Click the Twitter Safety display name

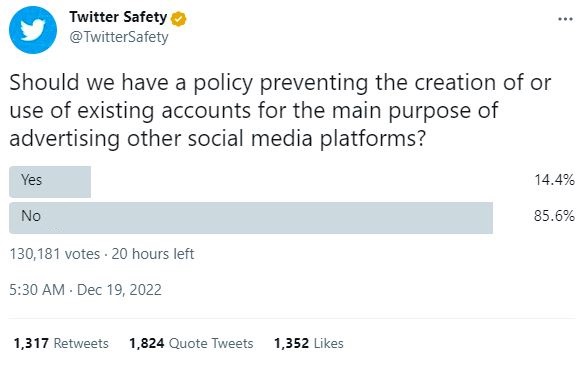click(x=118, y=17)
